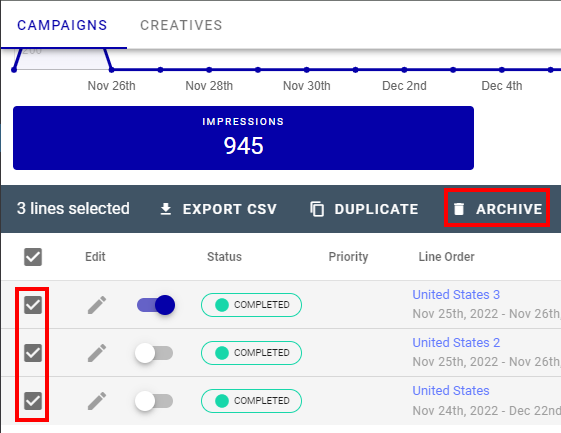Click pencil icon for United States line

[x=97, y=401]
